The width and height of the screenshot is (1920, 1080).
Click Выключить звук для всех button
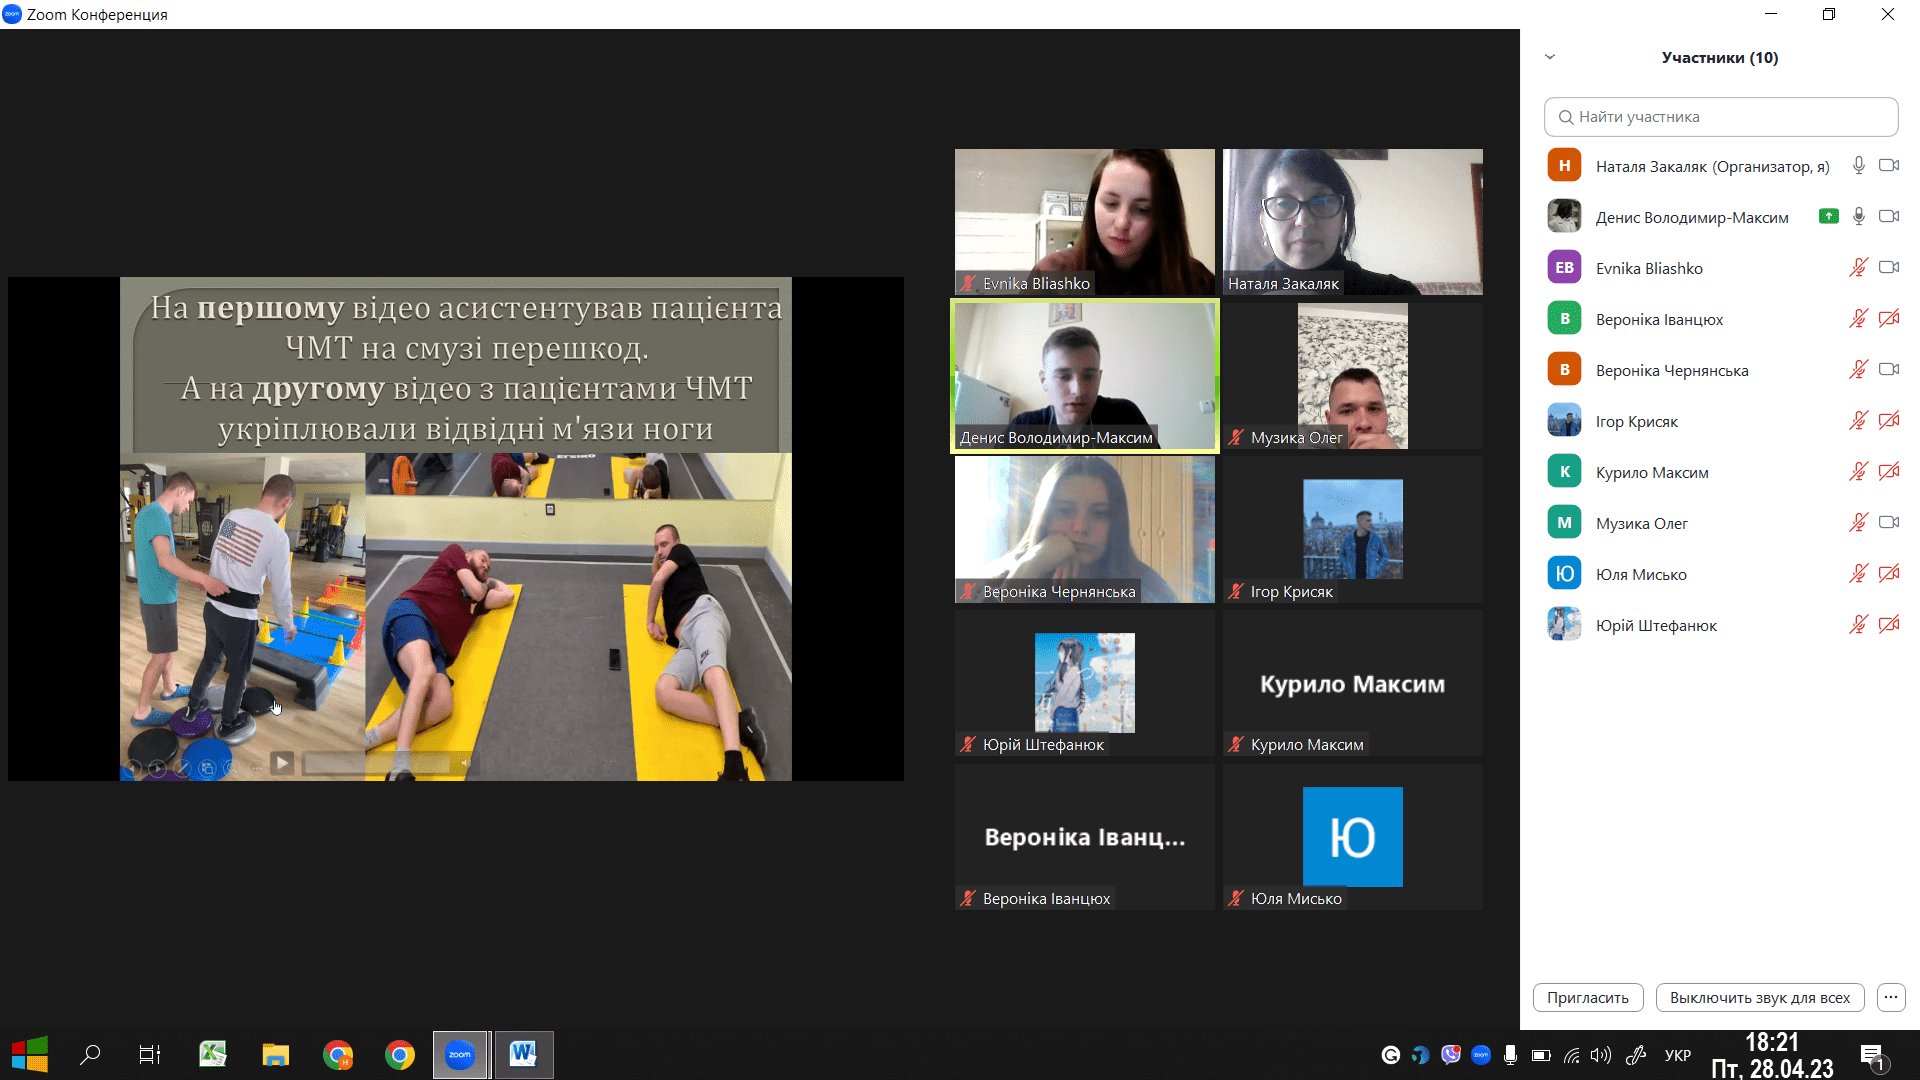tap(1759, 997)
